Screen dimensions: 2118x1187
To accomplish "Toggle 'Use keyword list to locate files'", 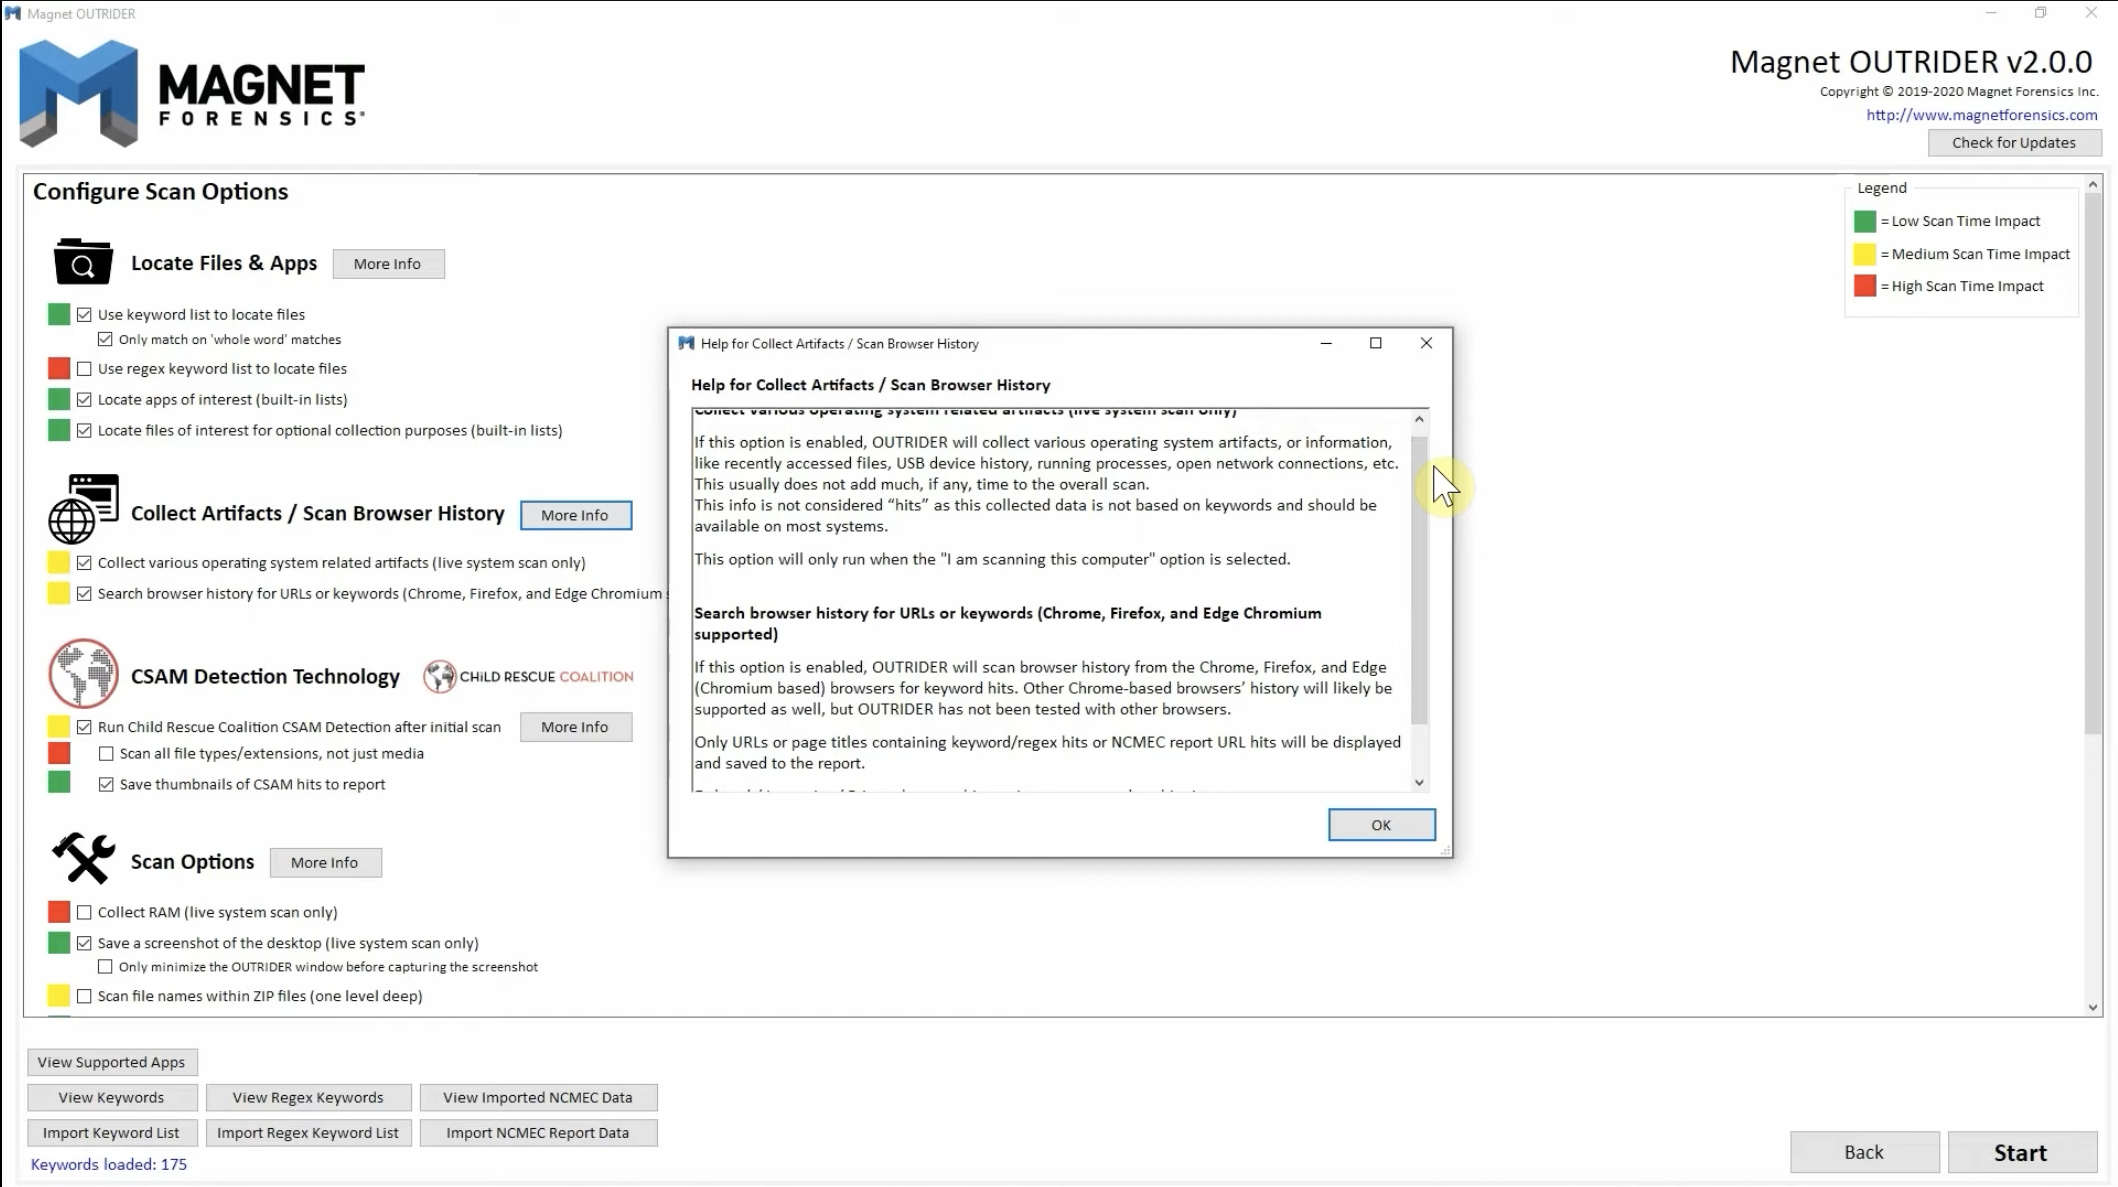I will point(84,314).
